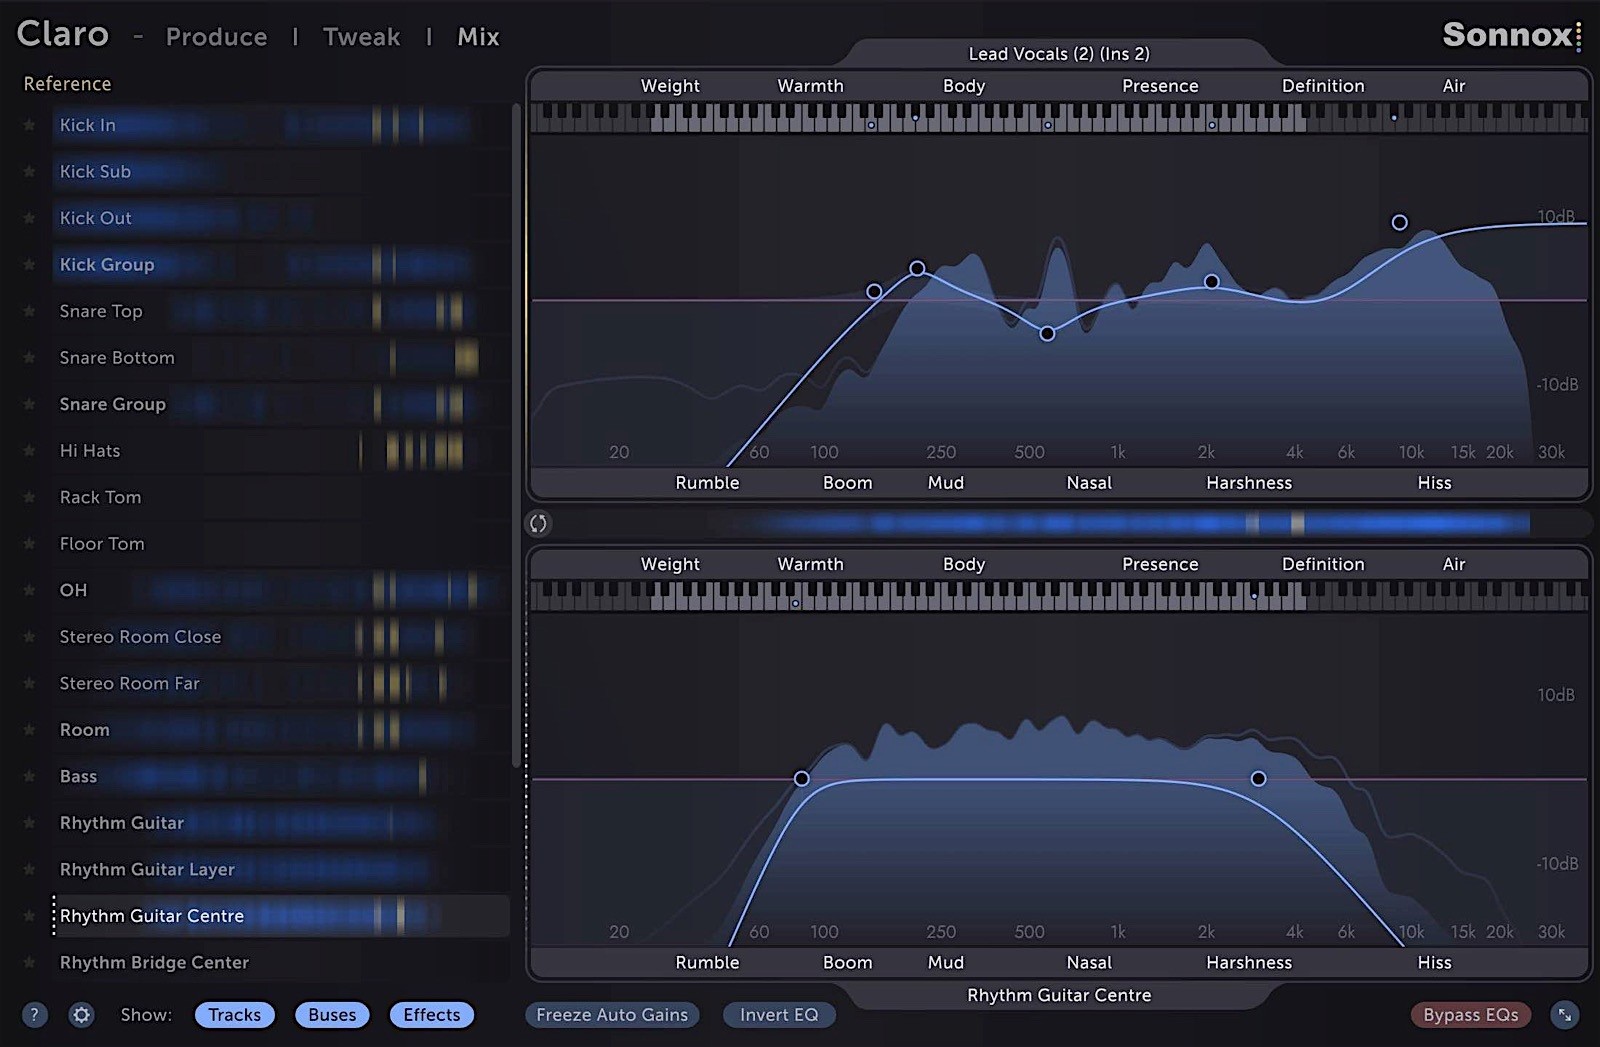This screenshot has width=1600, height=1047.
Task: Click Rhythm Guitar Centre low-pass node
Action: 1258,778
